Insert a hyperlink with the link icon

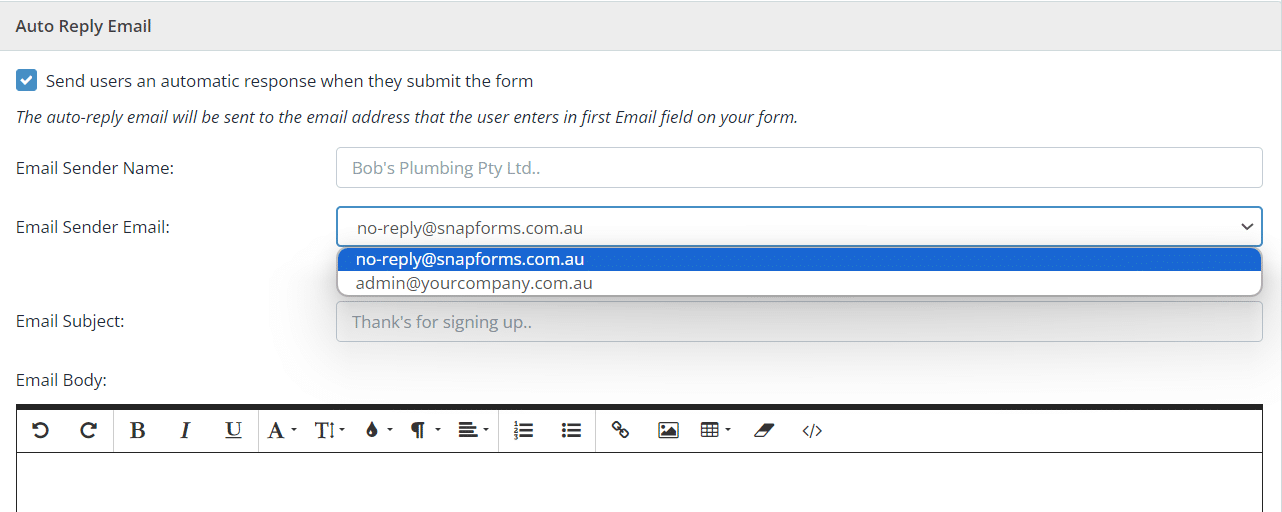(620, 430)
